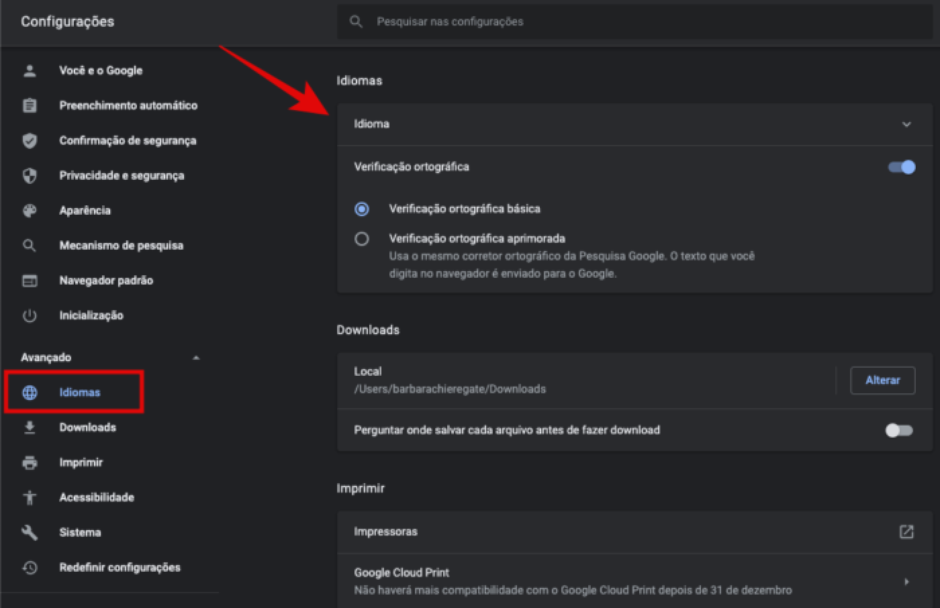The height and width of the screenshot is (608, 940).
Task: Expand Google Cloud Print arrow
Action: [906, 581]
